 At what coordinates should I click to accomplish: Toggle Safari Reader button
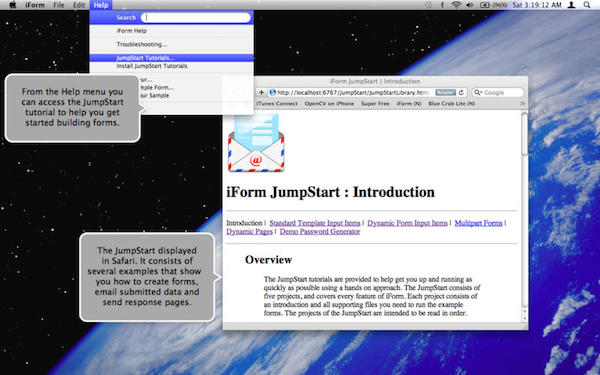point(445,93)
